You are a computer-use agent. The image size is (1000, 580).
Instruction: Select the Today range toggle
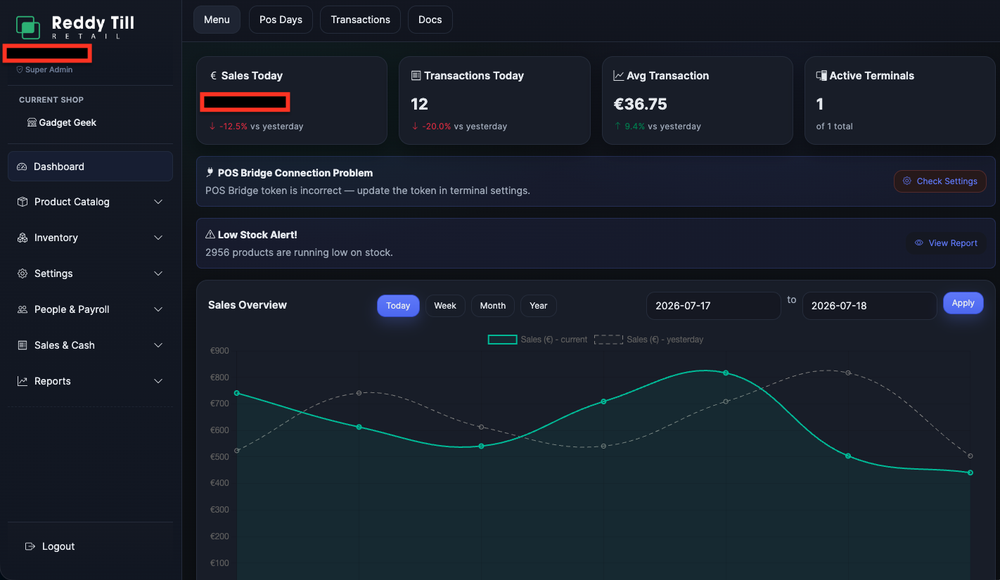[398, 306]
